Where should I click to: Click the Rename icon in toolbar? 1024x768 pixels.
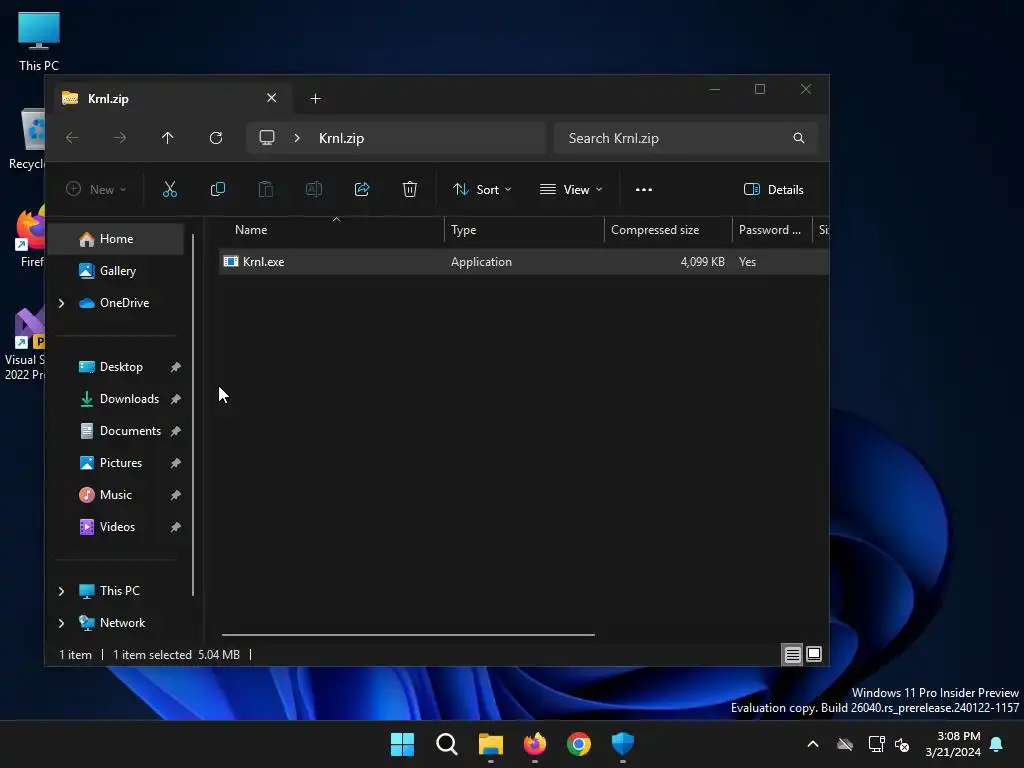coord(313,189)
